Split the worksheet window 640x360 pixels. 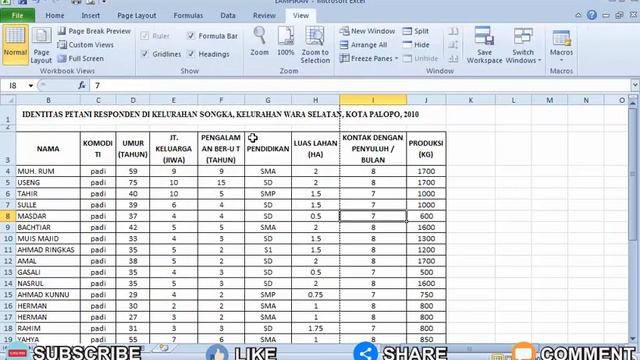(x=416, y=31)
